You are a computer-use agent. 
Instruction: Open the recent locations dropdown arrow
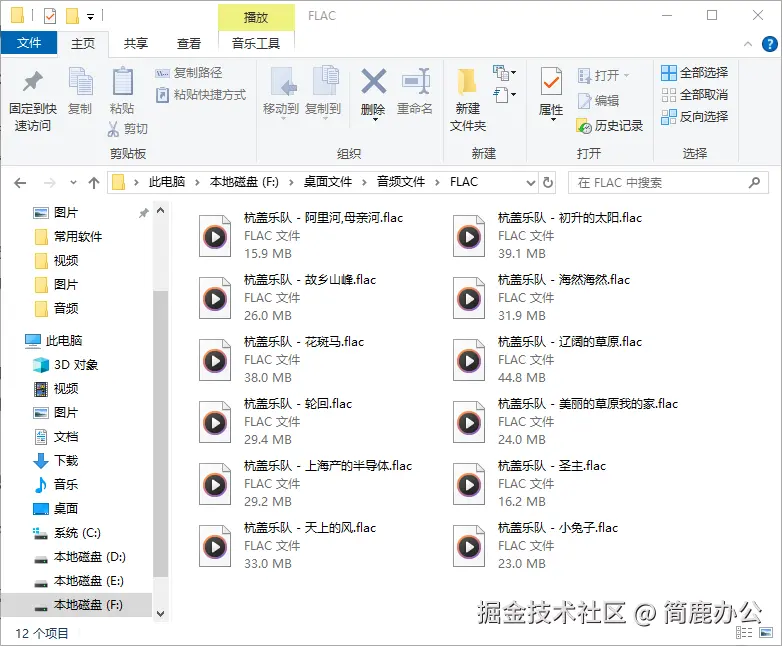point(73,183)
